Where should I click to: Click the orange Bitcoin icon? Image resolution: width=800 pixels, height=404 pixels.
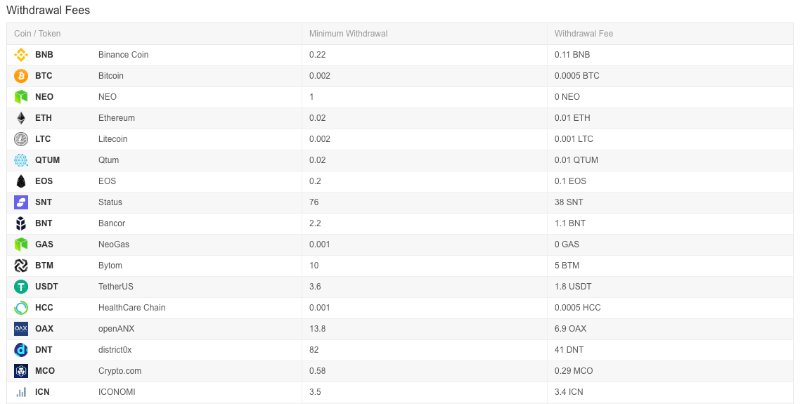21,76
